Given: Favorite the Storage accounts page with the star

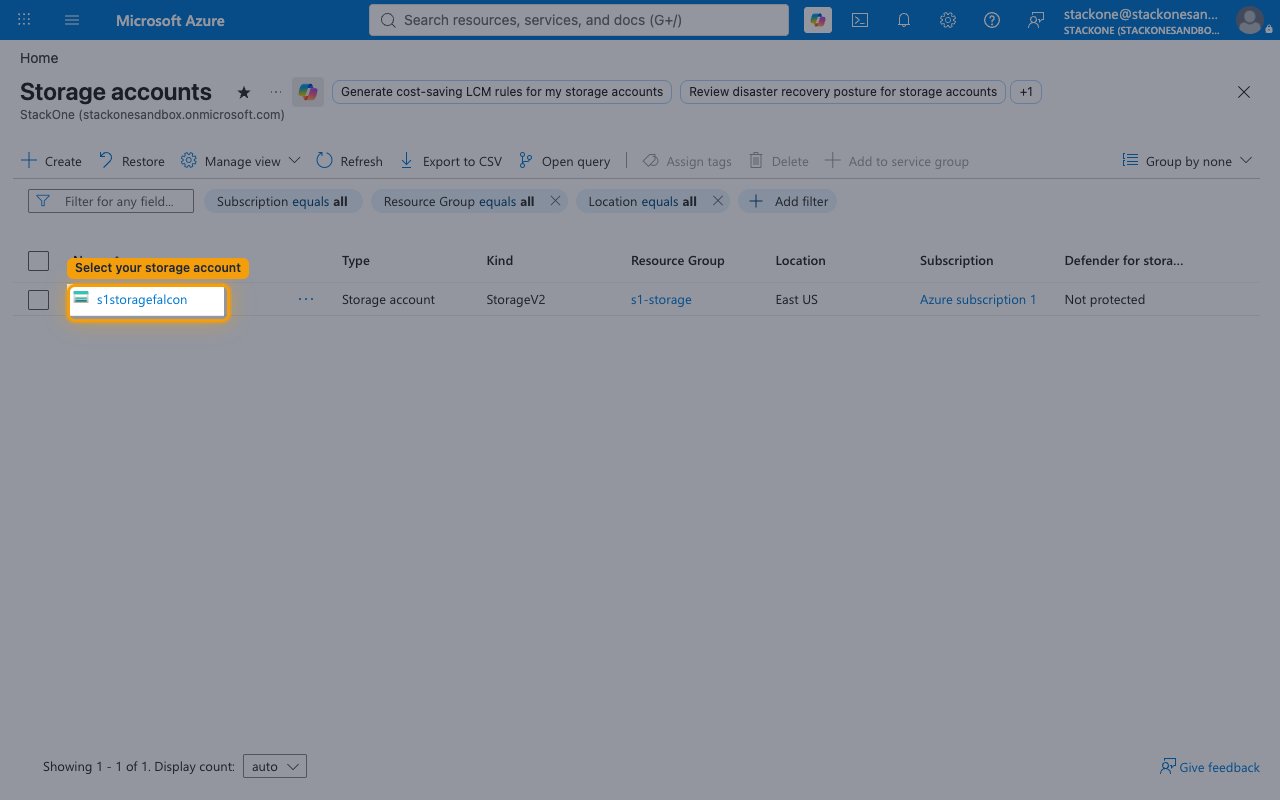Looking at the screenshot, I should coord(244,92).
